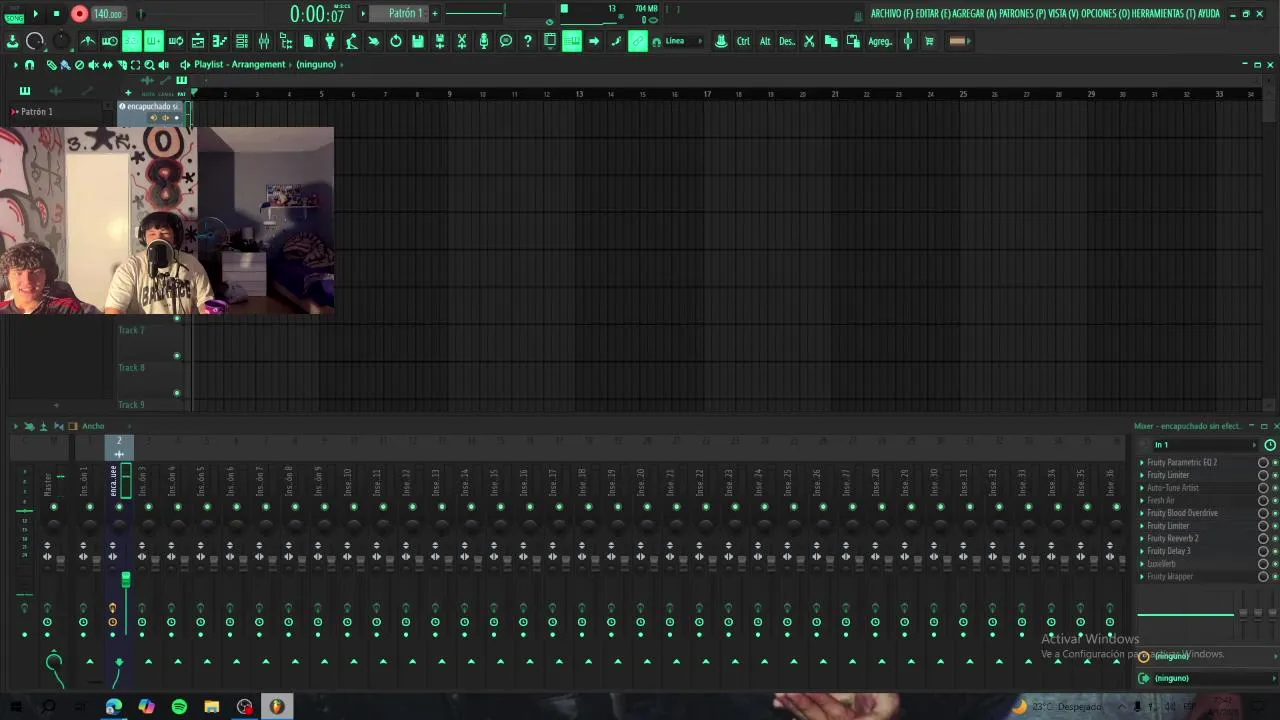The image size is (1280, 720).
Task: Expand Fruity Parametric EQ 2 slot arrow
Action: [1142, 463]
